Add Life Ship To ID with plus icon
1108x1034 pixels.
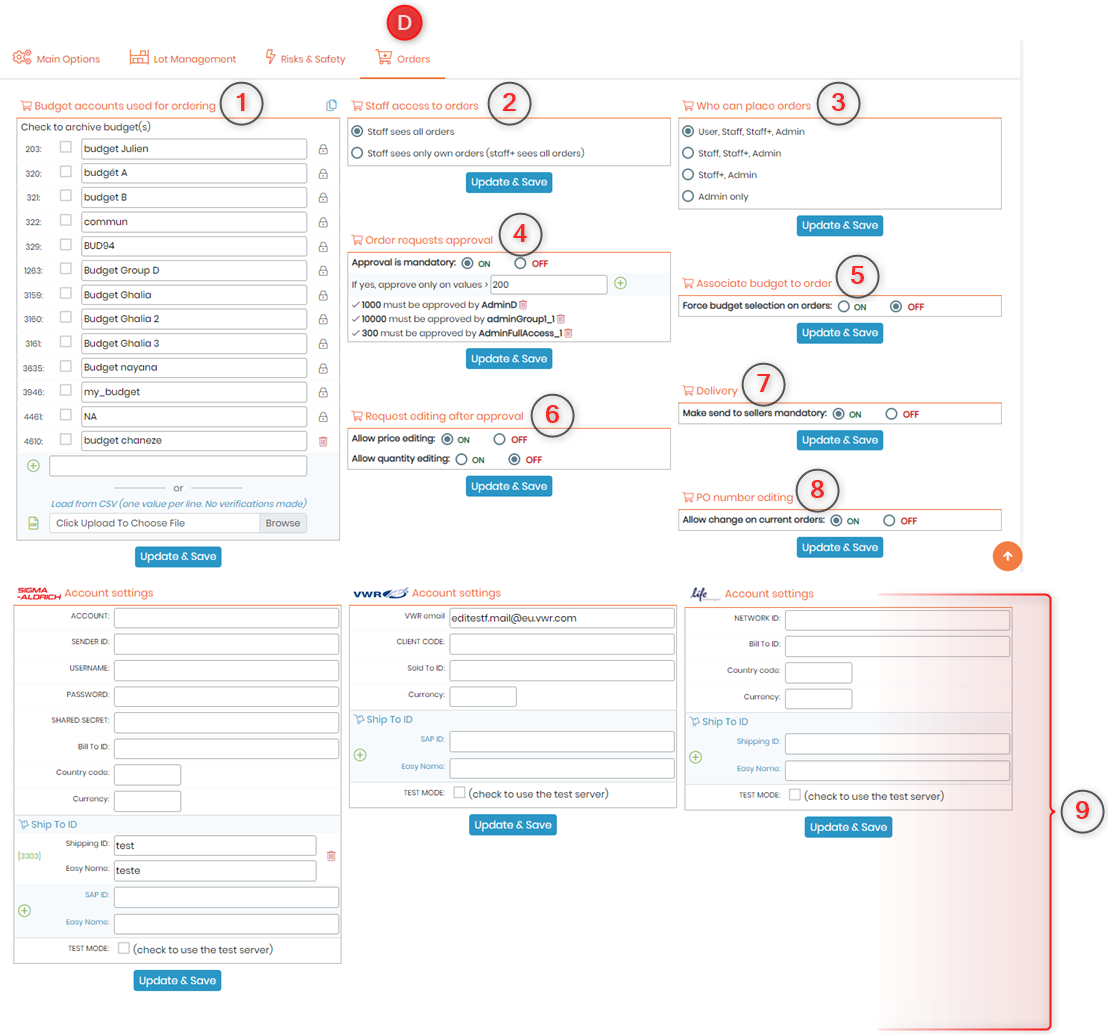(x=695, y=757)
